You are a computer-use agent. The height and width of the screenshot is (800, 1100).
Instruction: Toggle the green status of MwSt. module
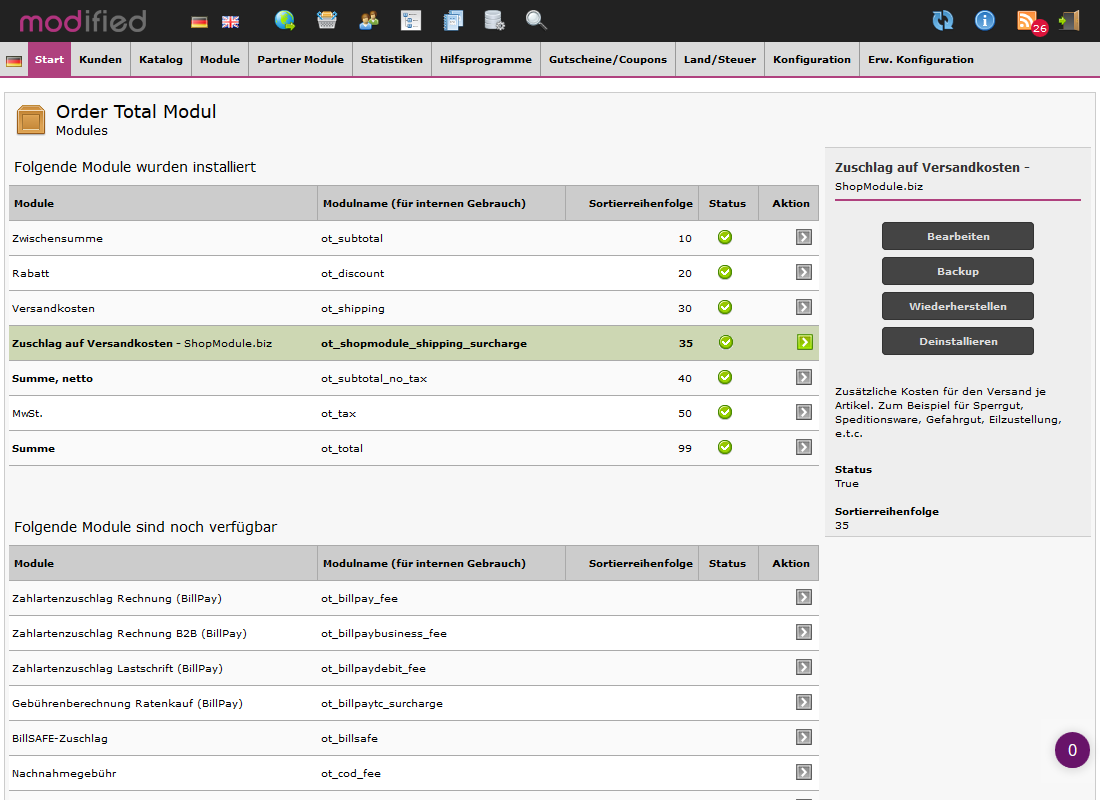coord(725,412)
